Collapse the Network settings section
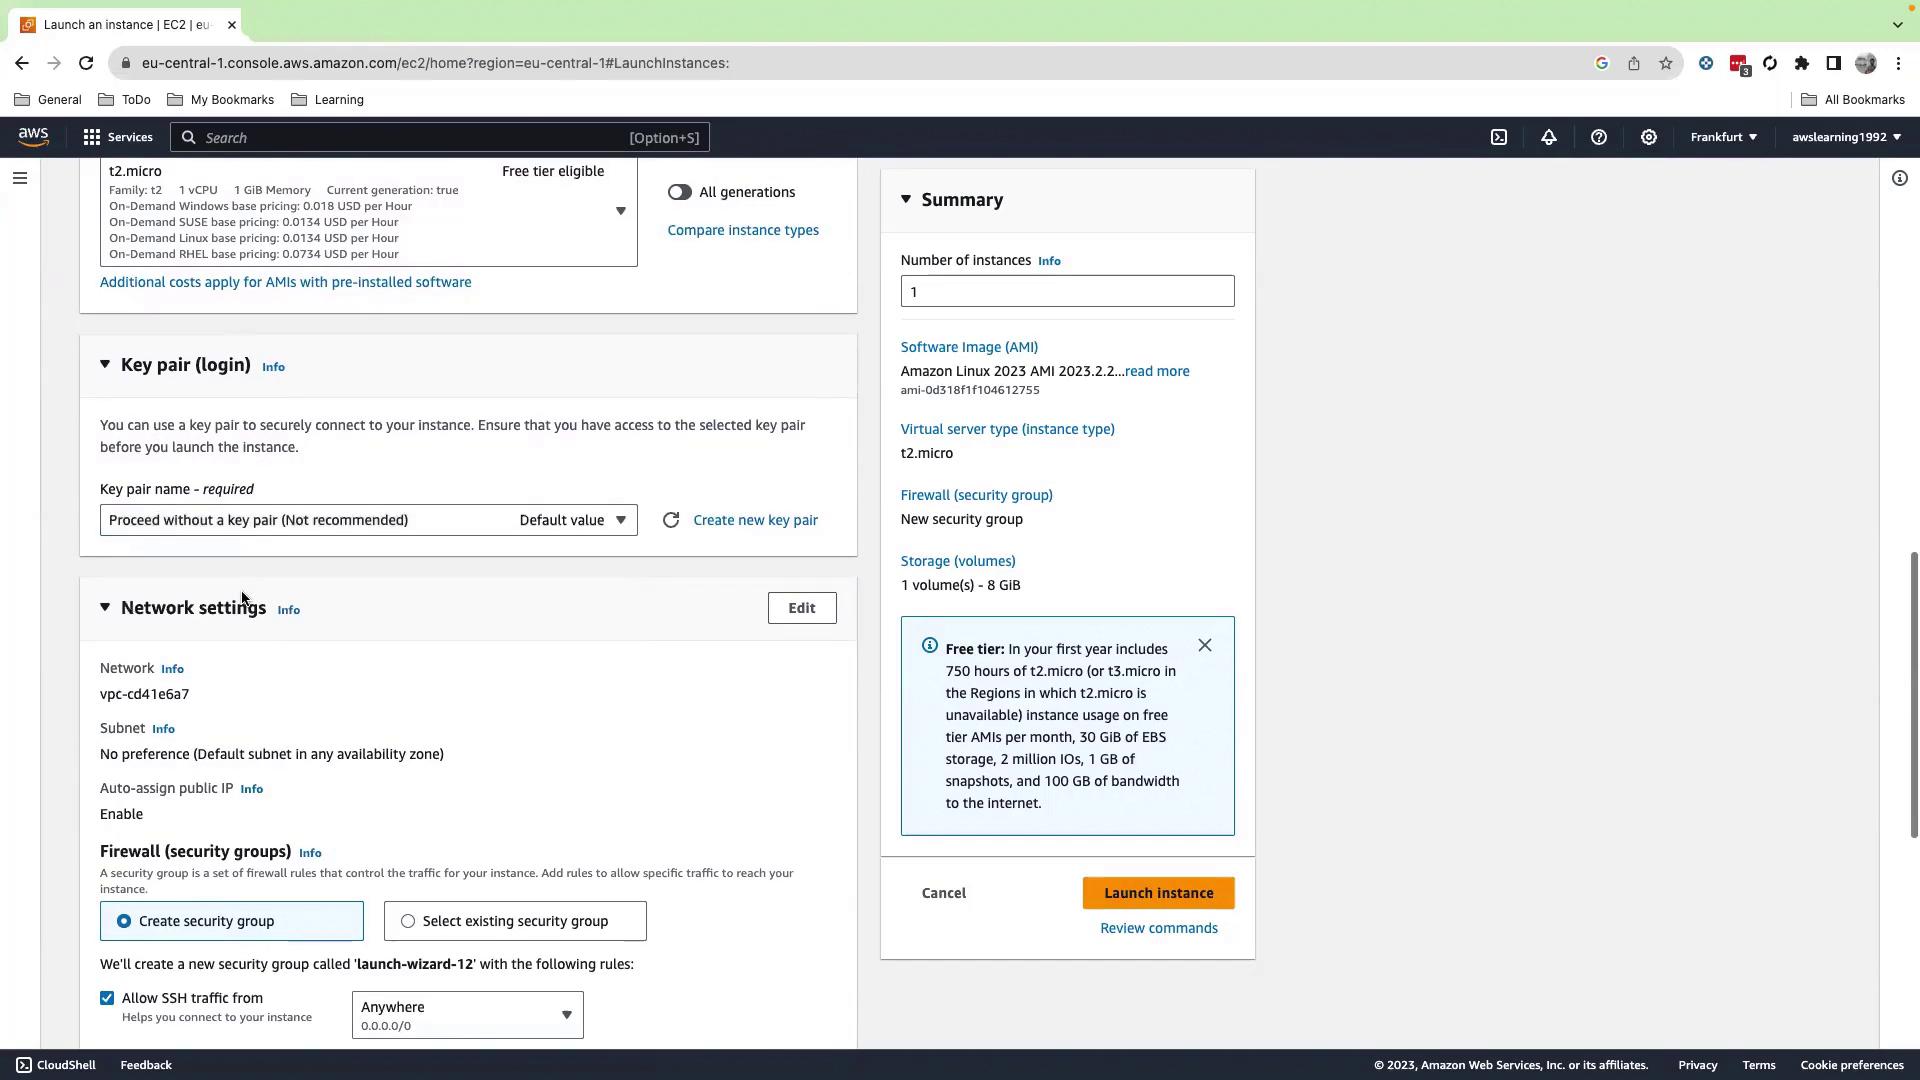The image size is (1920, 1080). [105, 608]
